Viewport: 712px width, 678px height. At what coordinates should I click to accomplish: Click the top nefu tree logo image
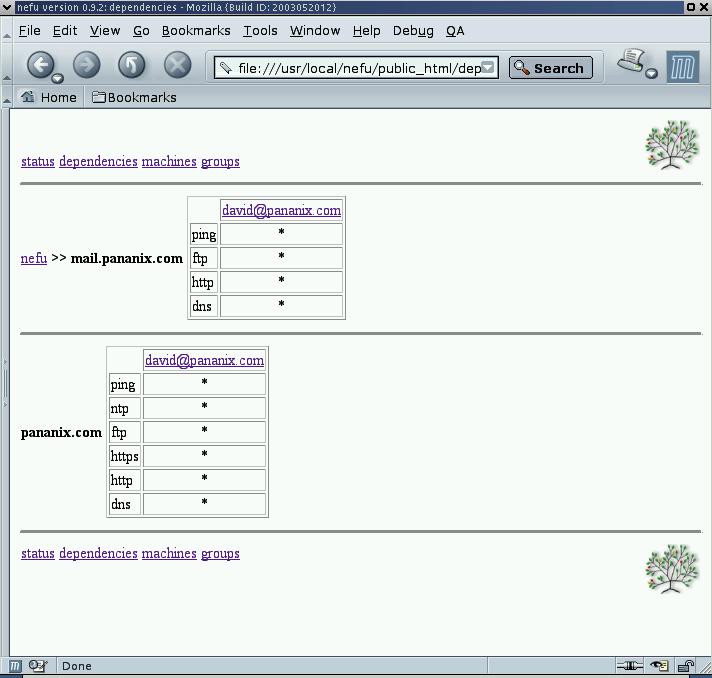click(672, 144)
